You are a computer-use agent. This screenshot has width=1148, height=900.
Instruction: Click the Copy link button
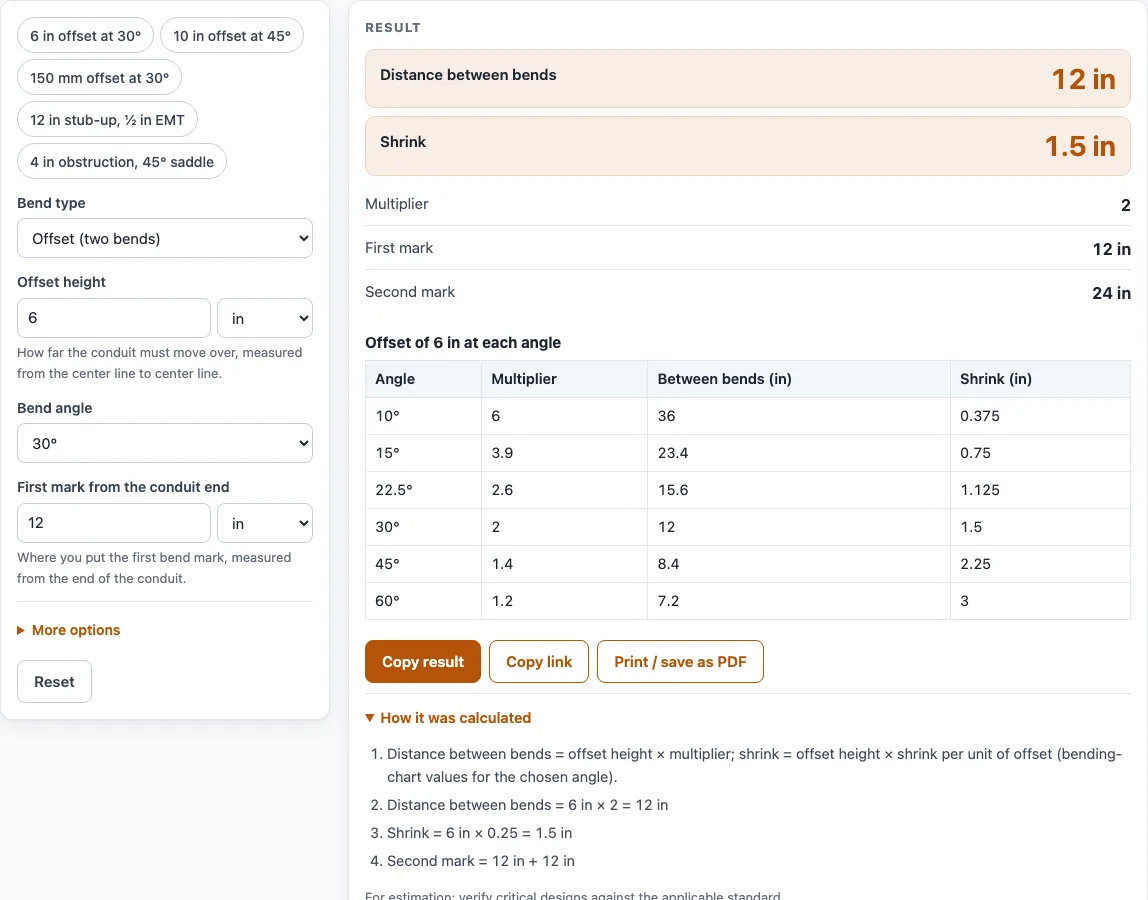(x=539, y=662)
